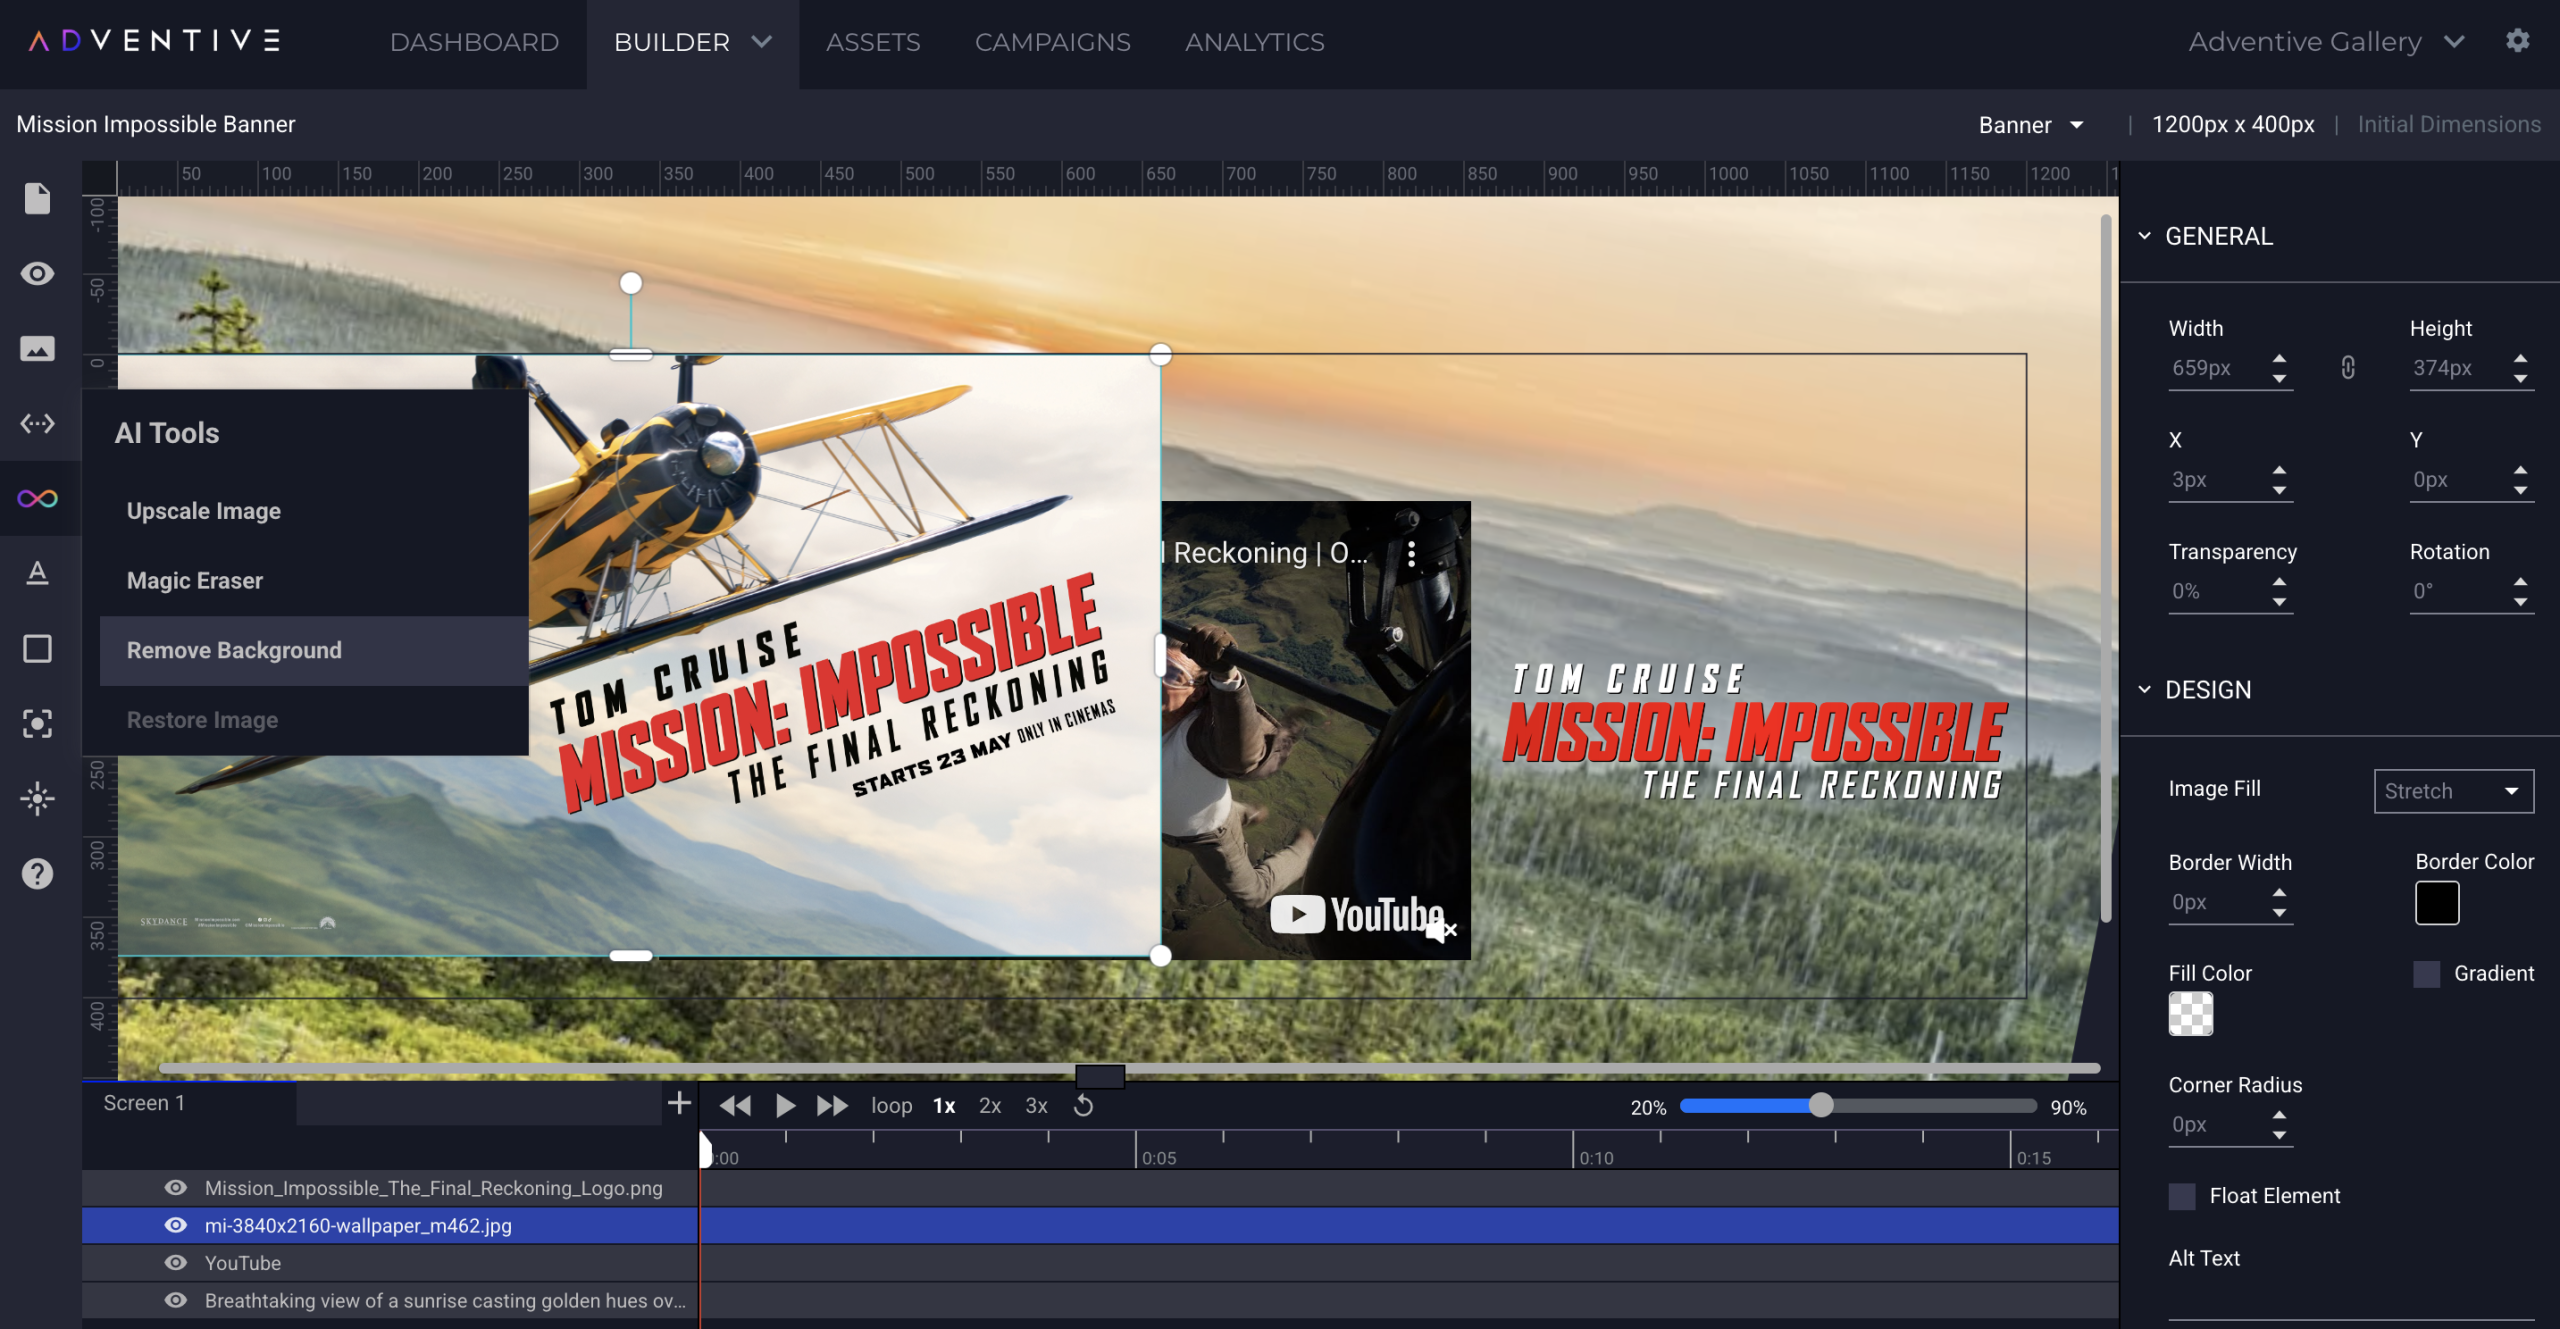Click Restore Image in AI Tools
Screen dimensions: 2560x1329
pos(313,720)
